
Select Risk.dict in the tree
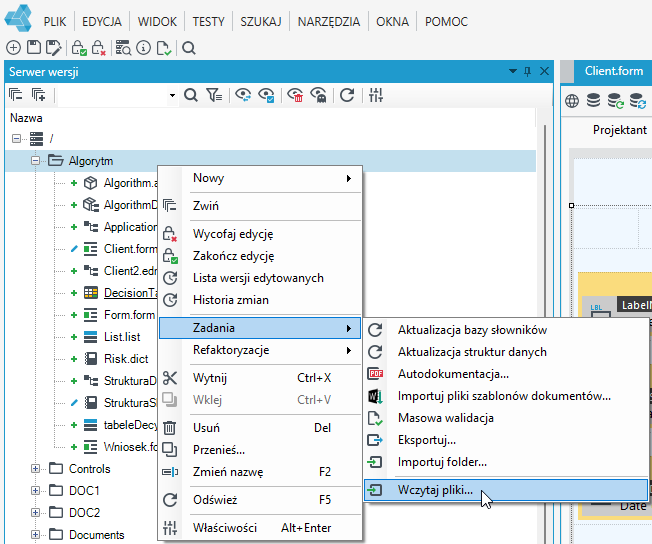pyautogui.click(x=126, y=359)
